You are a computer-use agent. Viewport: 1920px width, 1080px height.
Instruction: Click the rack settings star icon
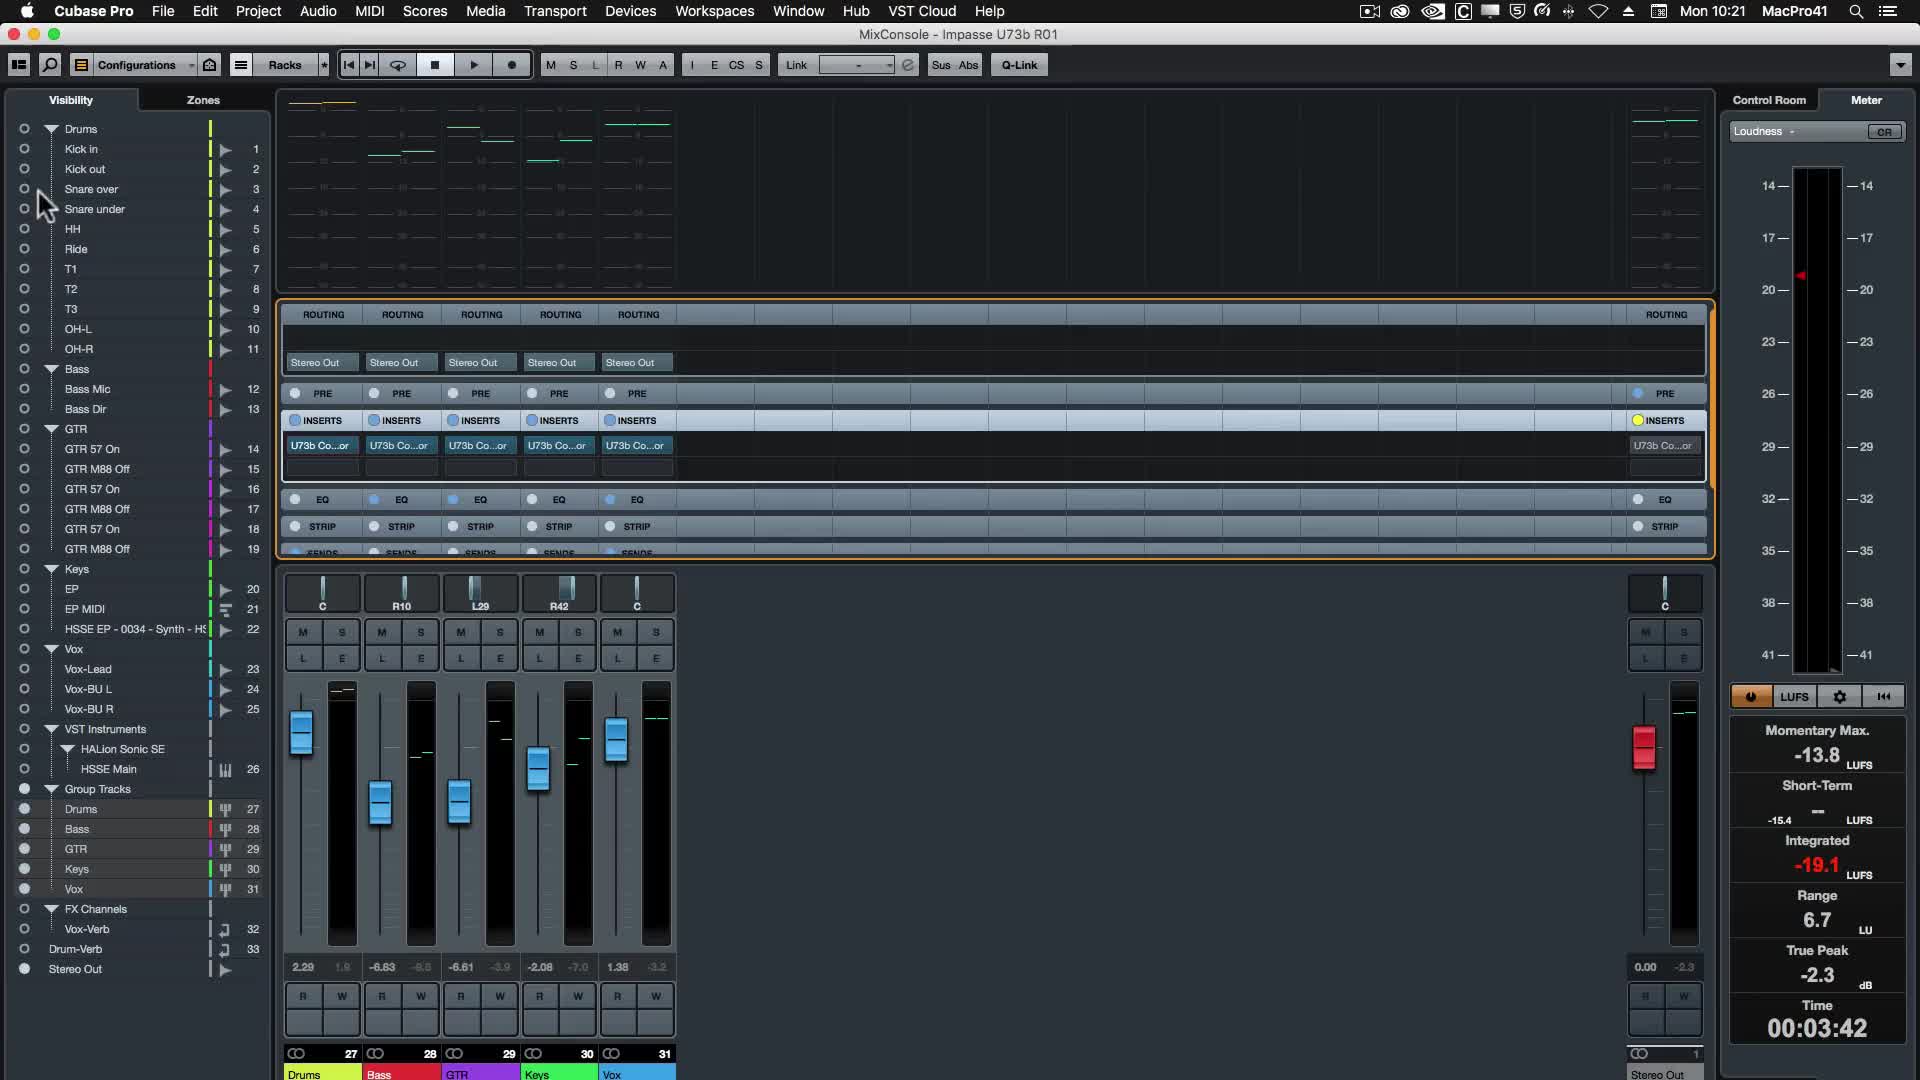pos(323,65)
